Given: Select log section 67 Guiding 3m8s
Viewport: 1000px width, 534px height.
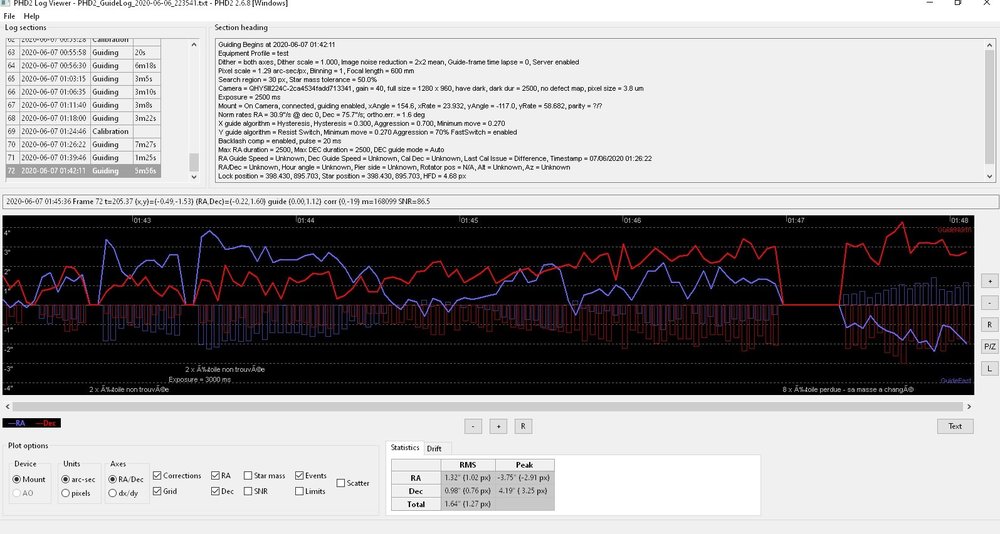Looking at the screenshot, I should pos(83,105).
